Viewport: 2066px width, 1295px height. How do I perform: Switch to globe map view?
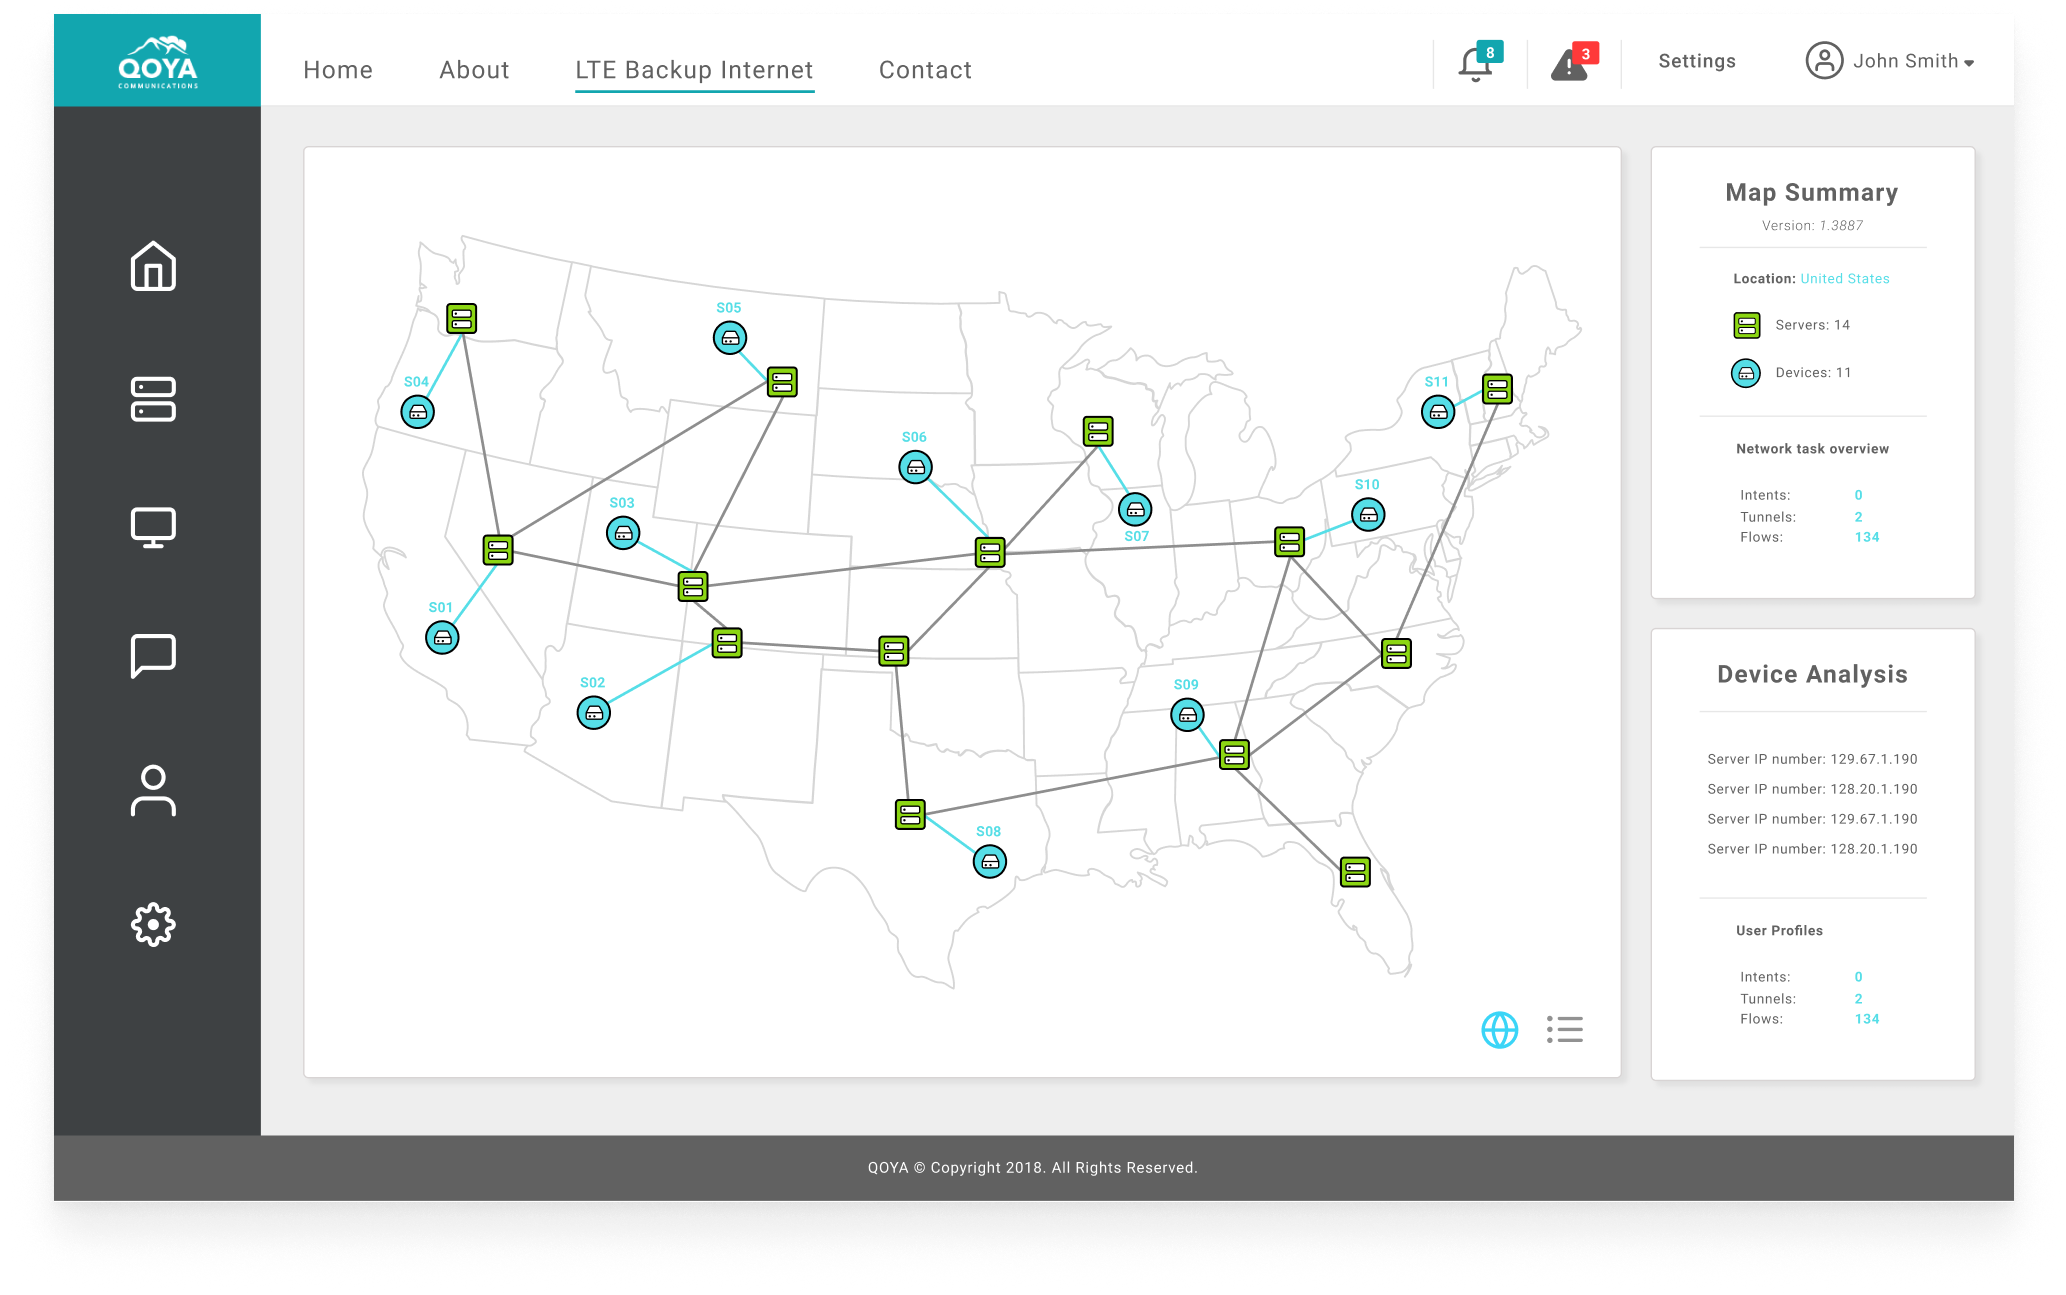(1499, 1029)
